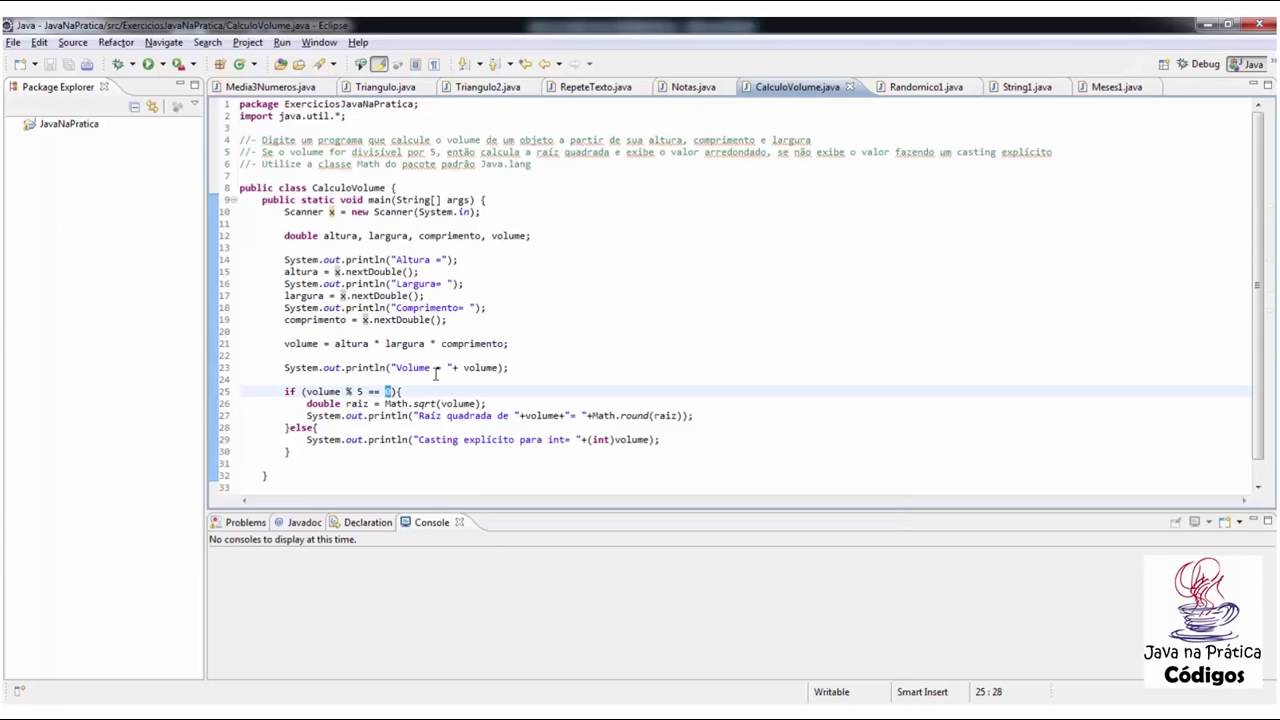Click the Open Type toolbar icon
The image size is (1280, 720).
[x=281, y=64]
